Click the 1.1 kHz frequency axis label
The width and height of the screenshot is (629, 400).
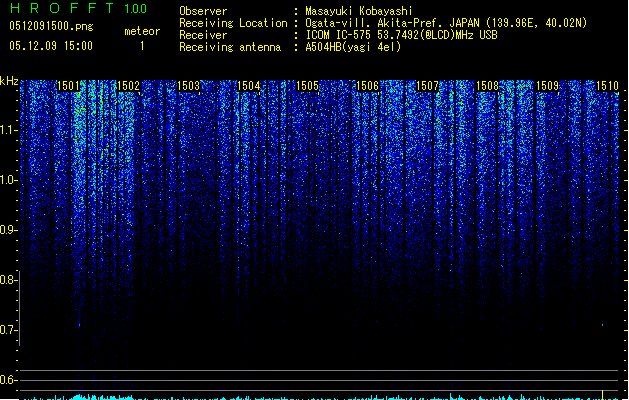point(8,130)
